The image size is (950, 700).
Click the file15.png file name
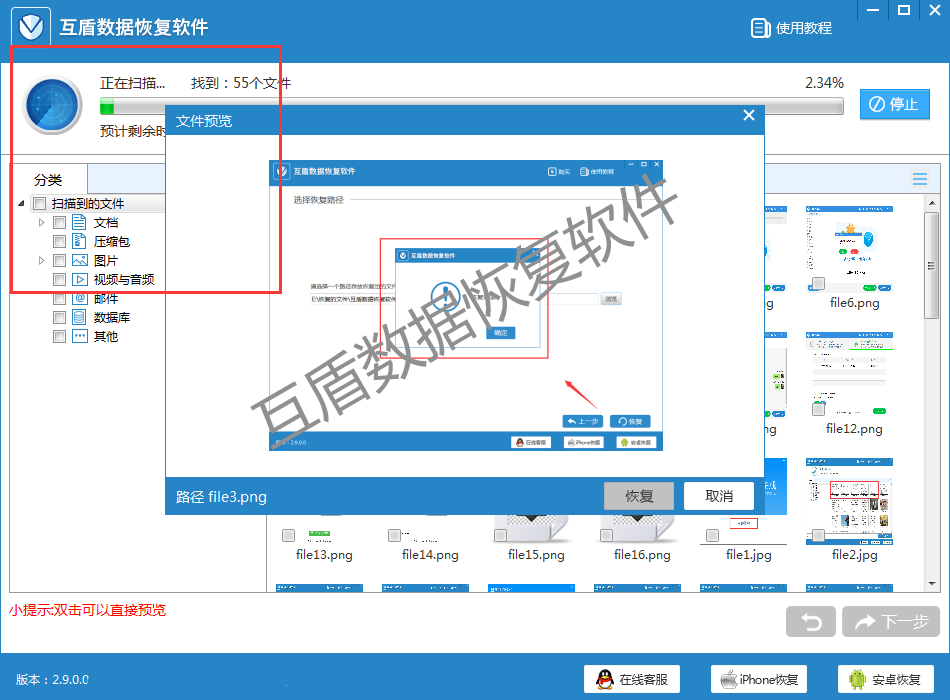(x=536, y=555)
